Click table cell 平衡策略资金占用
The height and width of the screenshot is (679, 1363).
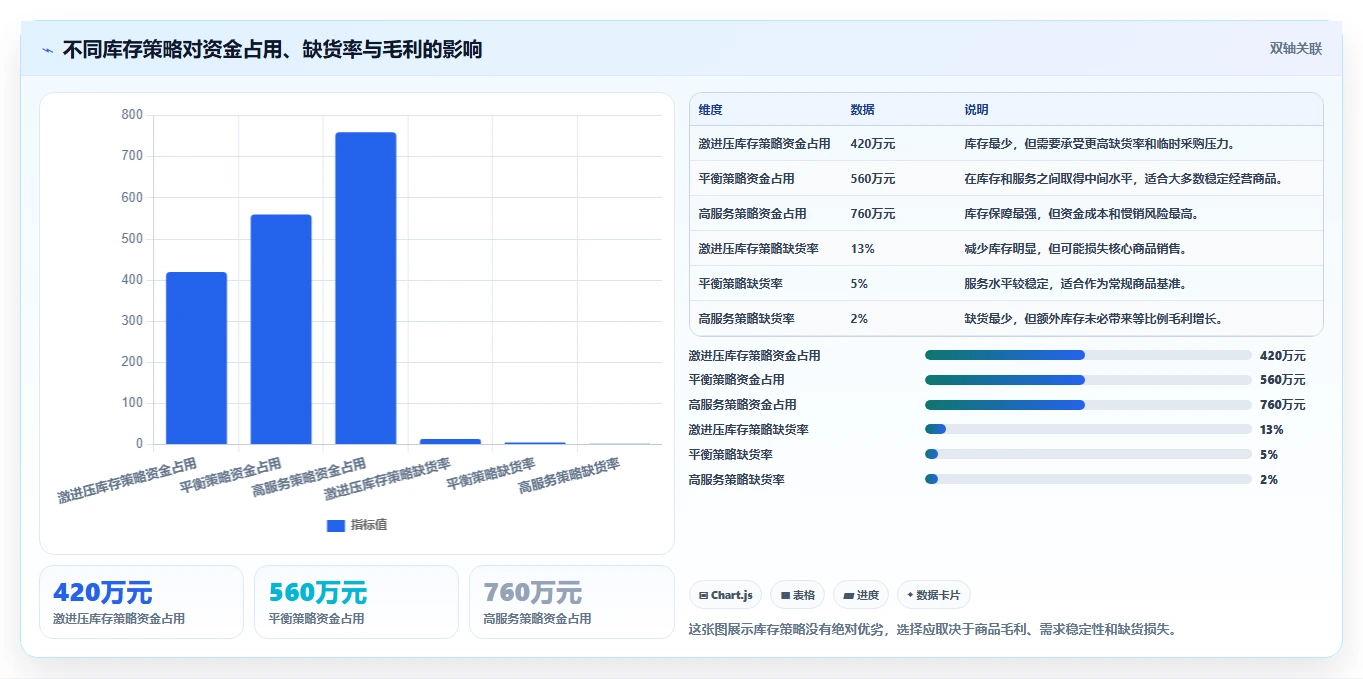click(x=746, y=179)
